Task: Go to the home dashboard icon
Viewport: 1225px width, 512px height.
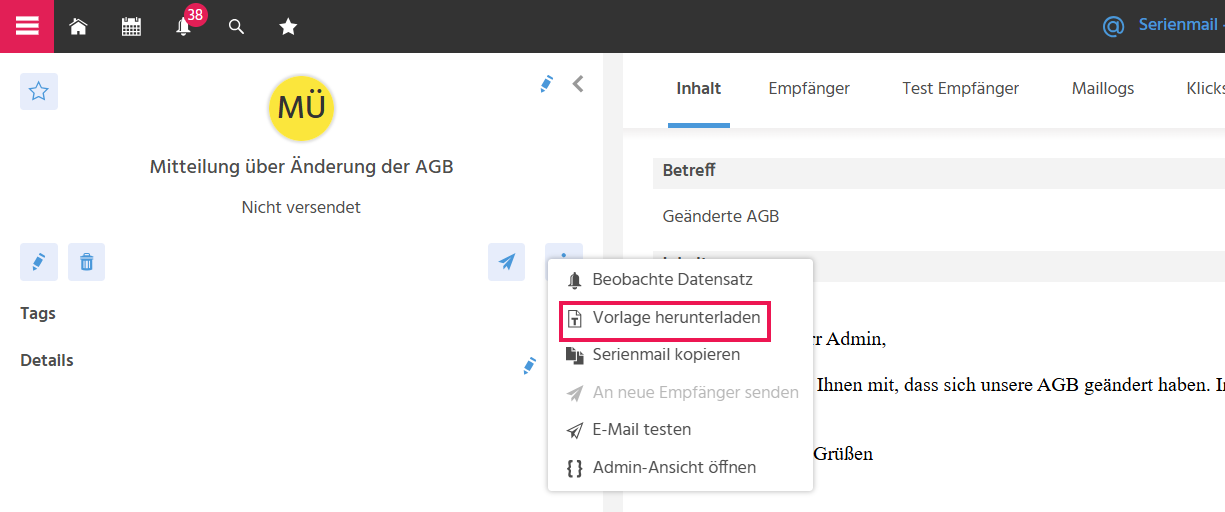Action: (x=78, y=27)
